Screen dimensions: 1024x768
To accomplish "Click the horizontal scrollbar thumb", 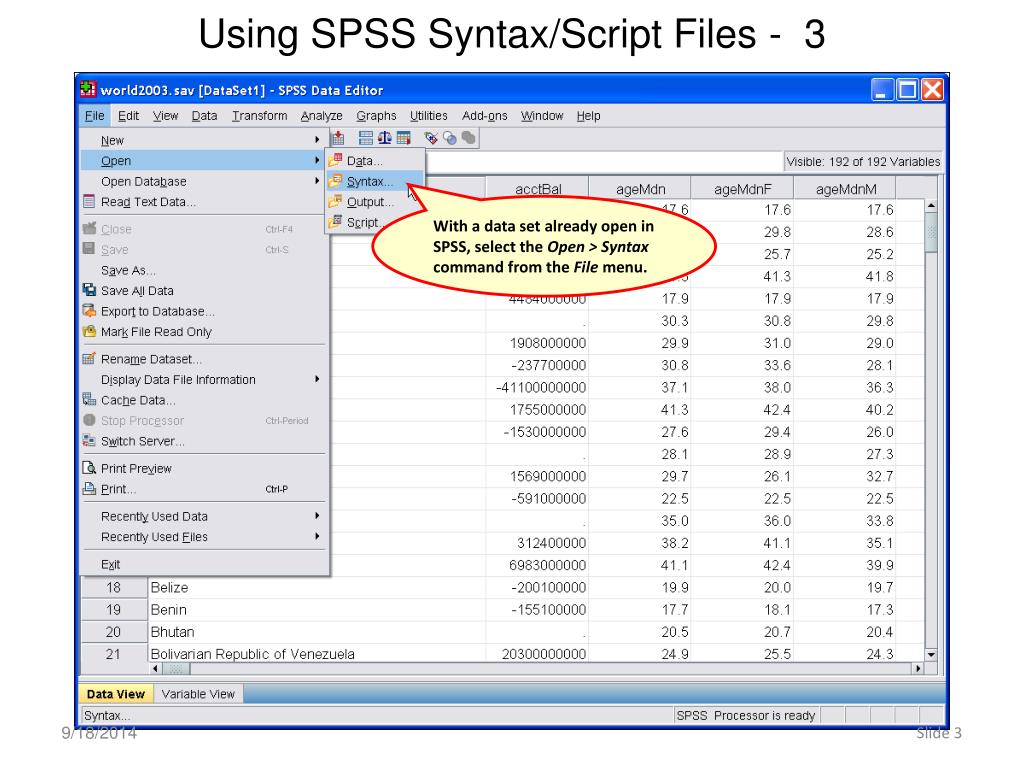I will (x=176, y=669).
